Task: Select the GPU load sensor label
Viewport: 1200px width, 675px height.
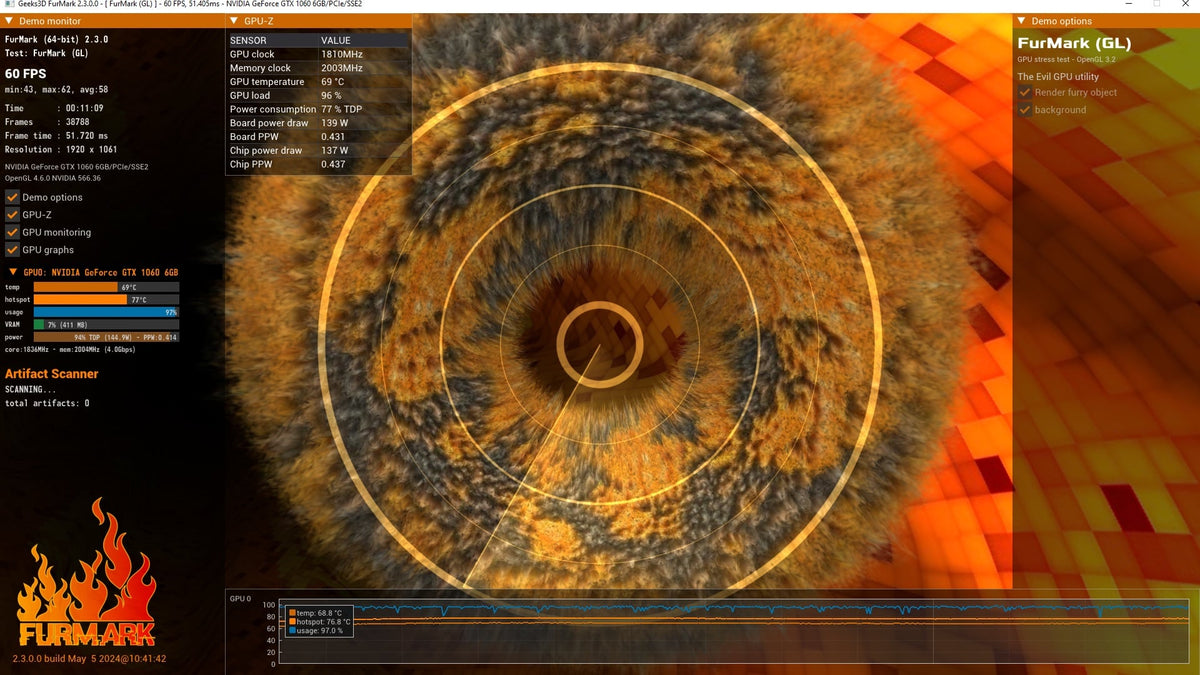Action: click(x=250, y=96)
